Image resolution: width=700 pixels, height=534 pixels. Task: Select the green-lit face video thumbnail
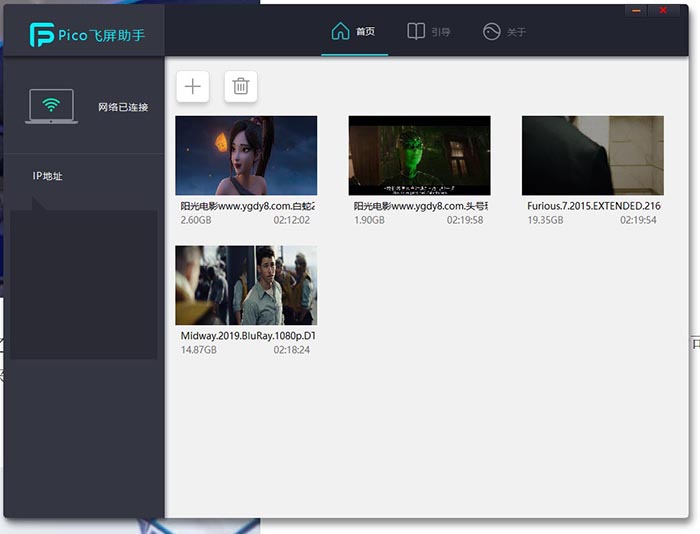coord(419,155)
